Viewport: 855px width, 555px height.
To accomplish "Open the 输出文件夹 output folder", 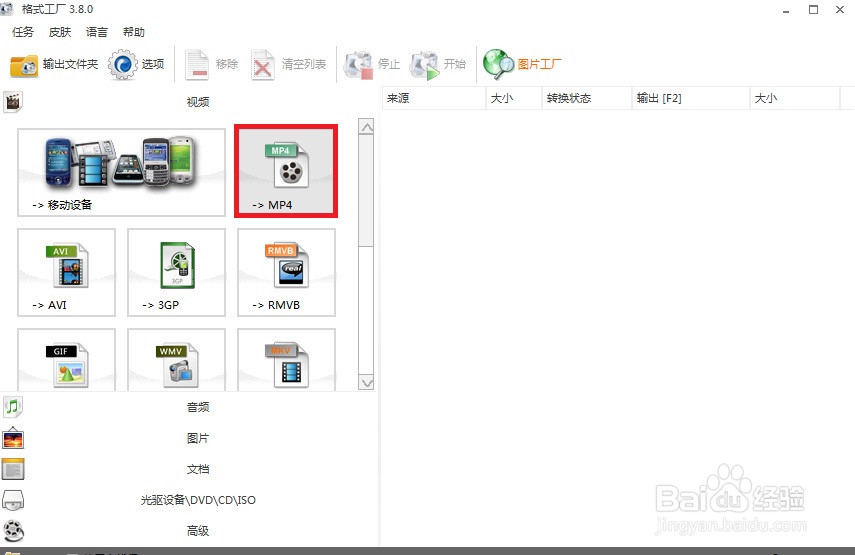I will click(x=54, y=65).
